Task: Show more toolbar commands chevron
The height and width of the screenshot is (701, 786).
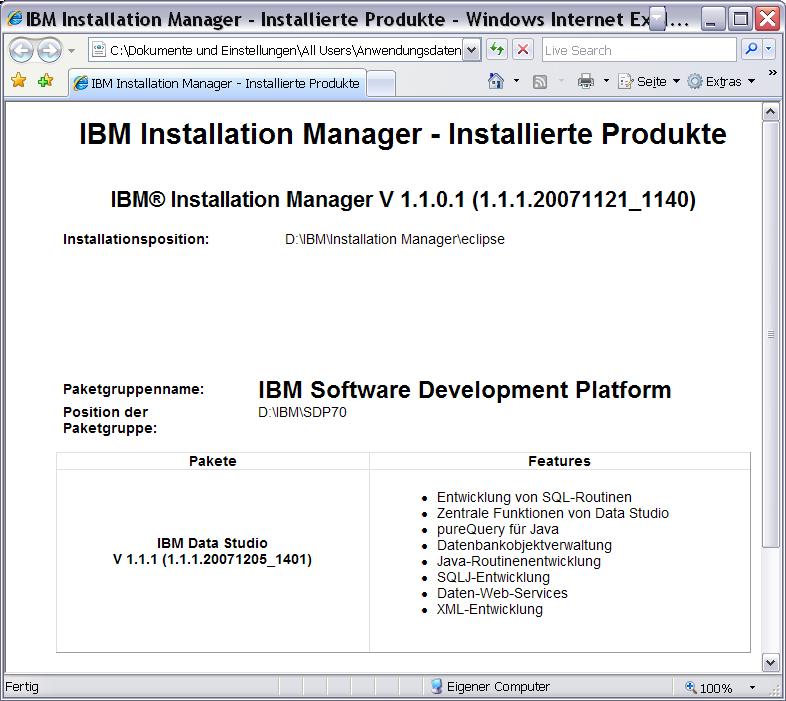Action: point(772,73)
